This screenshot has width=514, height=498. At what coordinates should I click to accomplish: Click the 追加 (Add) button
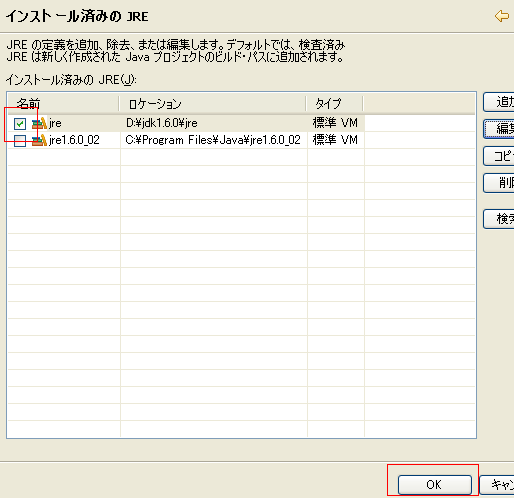point(499,102)
